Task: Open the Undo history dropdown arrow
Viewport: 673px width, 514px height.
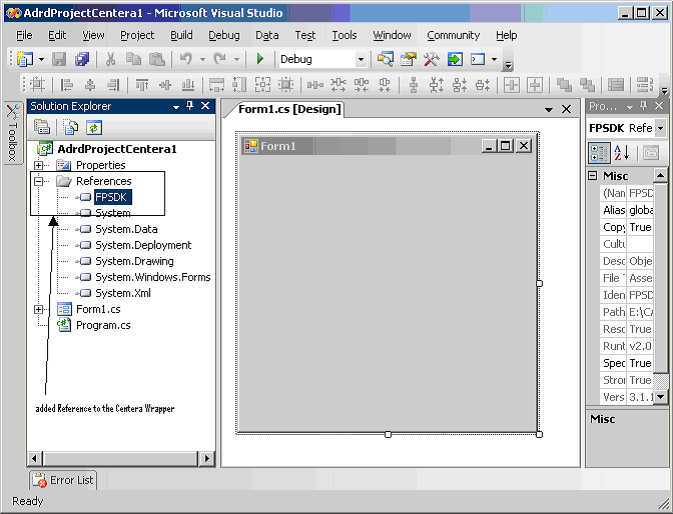Action: coord(202,59)
